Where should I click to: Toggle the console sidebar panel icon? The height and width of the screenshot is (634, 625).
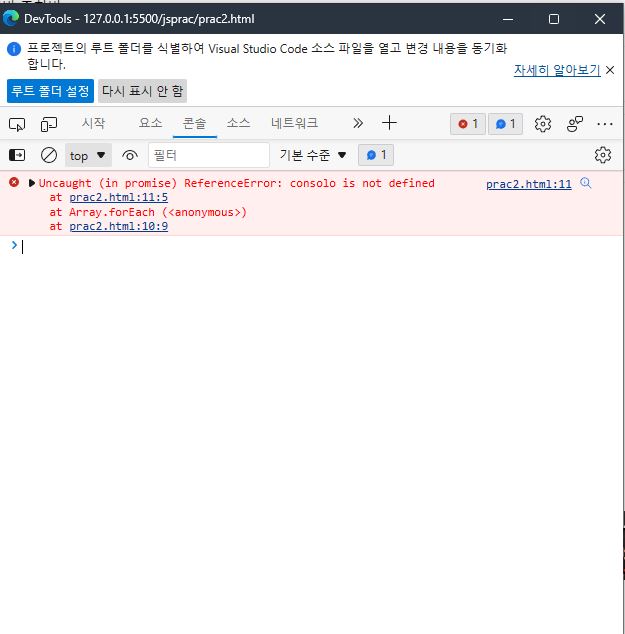point(17,155)
